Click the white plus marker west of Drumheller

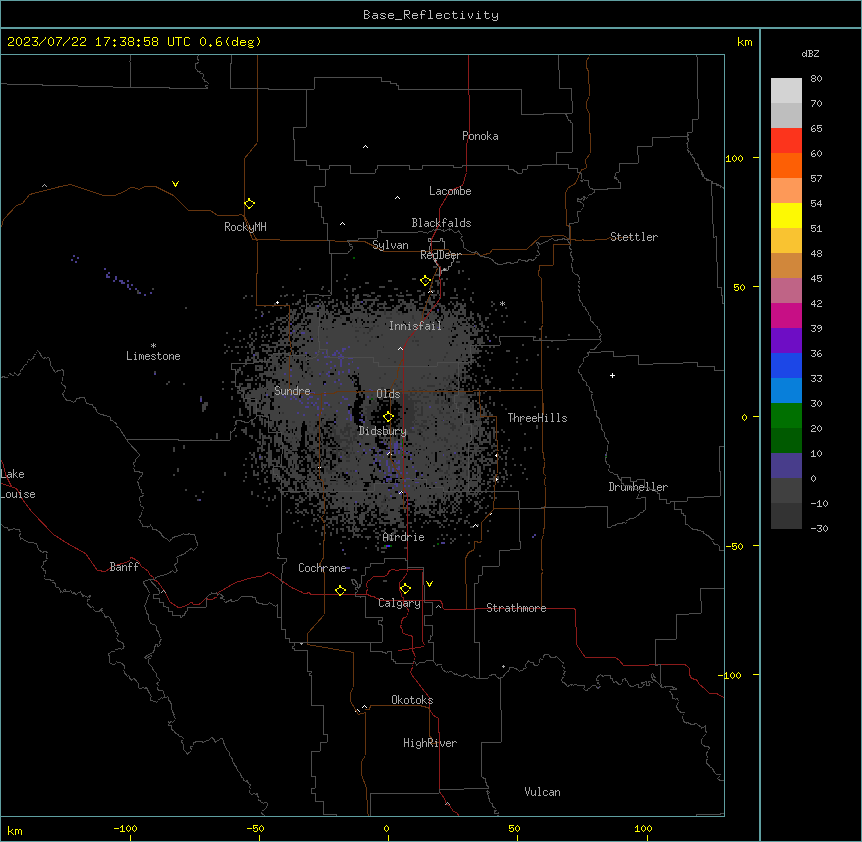(x=612, y=375)
